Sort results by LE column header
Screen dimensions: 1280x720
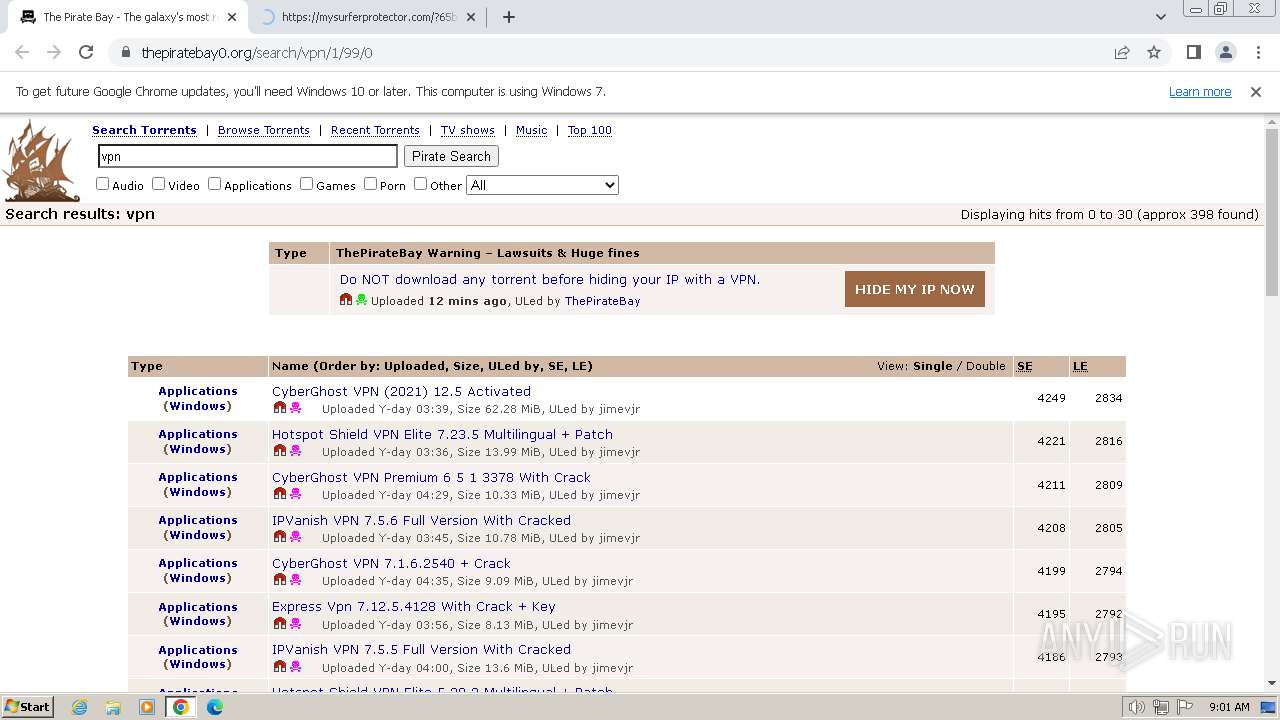pos(1080,366)
